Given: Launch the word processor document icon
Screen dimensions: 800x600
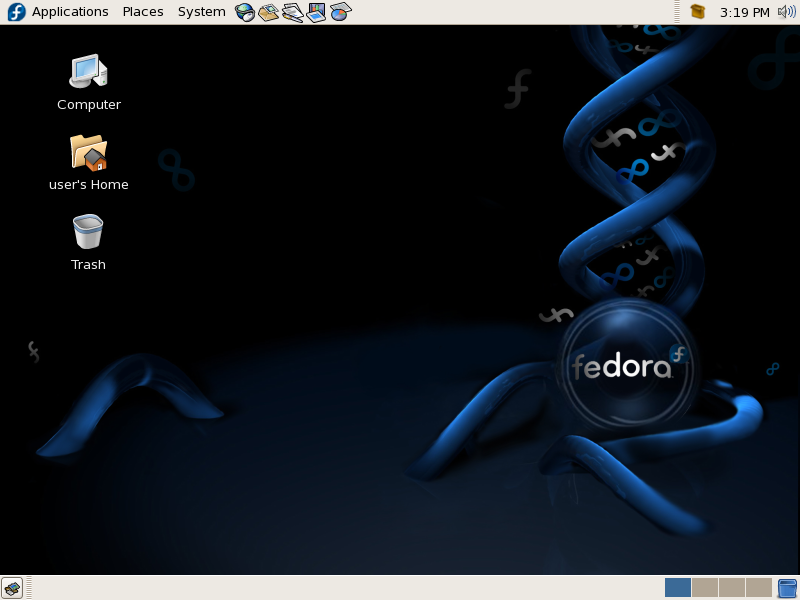Looking at the screenshot, I should pyautogui.click(x=292, y=12).
